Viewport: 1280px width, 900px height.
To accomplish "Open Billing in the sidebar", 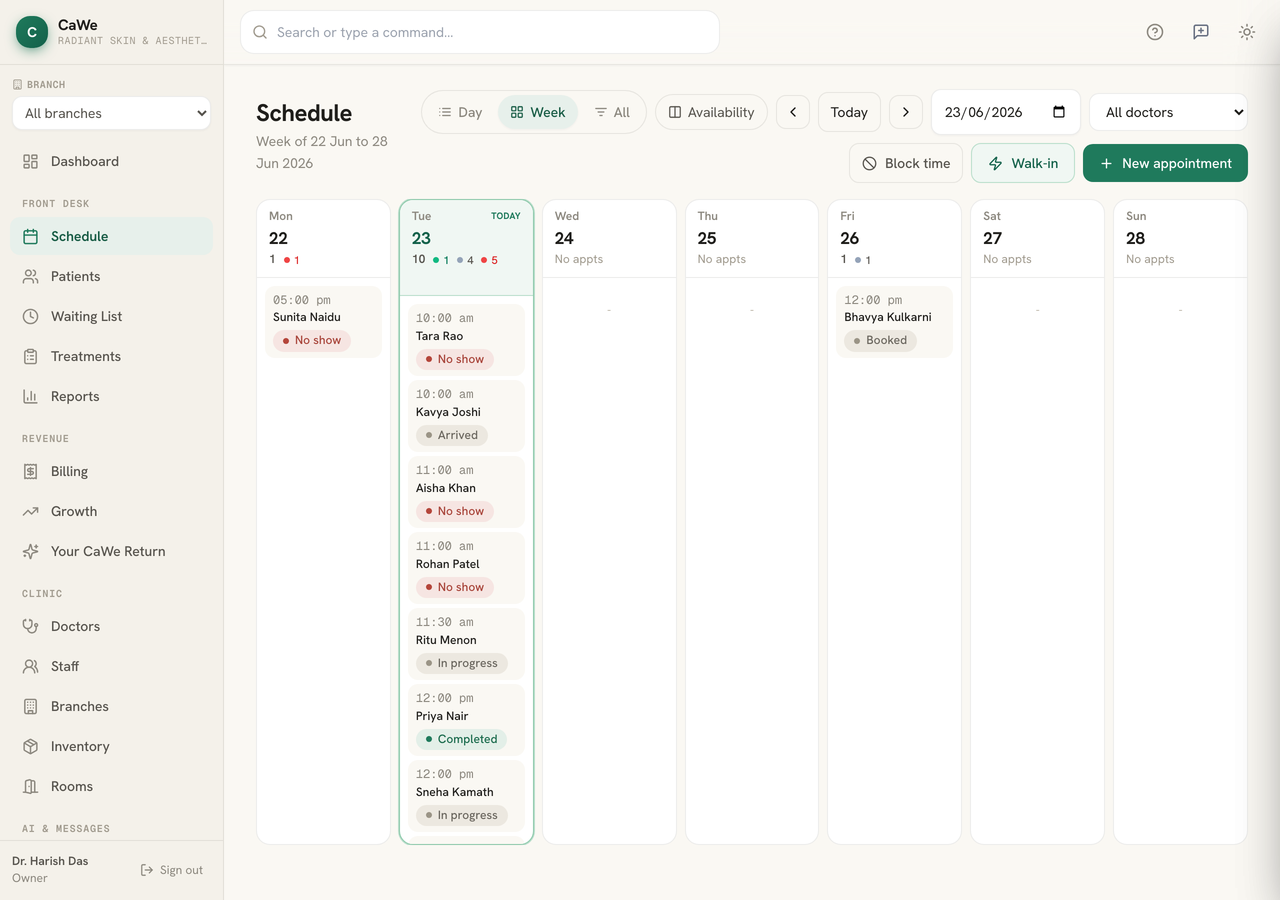I will [x=111, y=471].
